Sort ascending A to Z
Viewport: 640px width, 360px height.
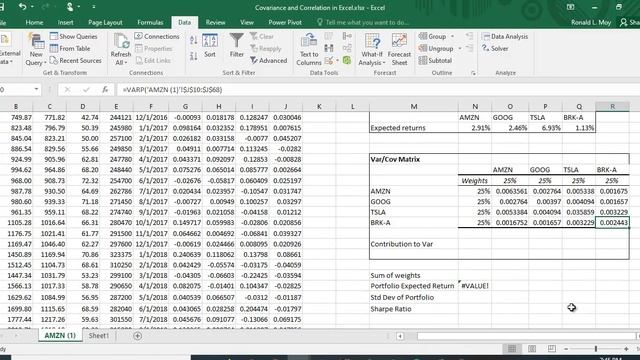click(x=193, y=40)
